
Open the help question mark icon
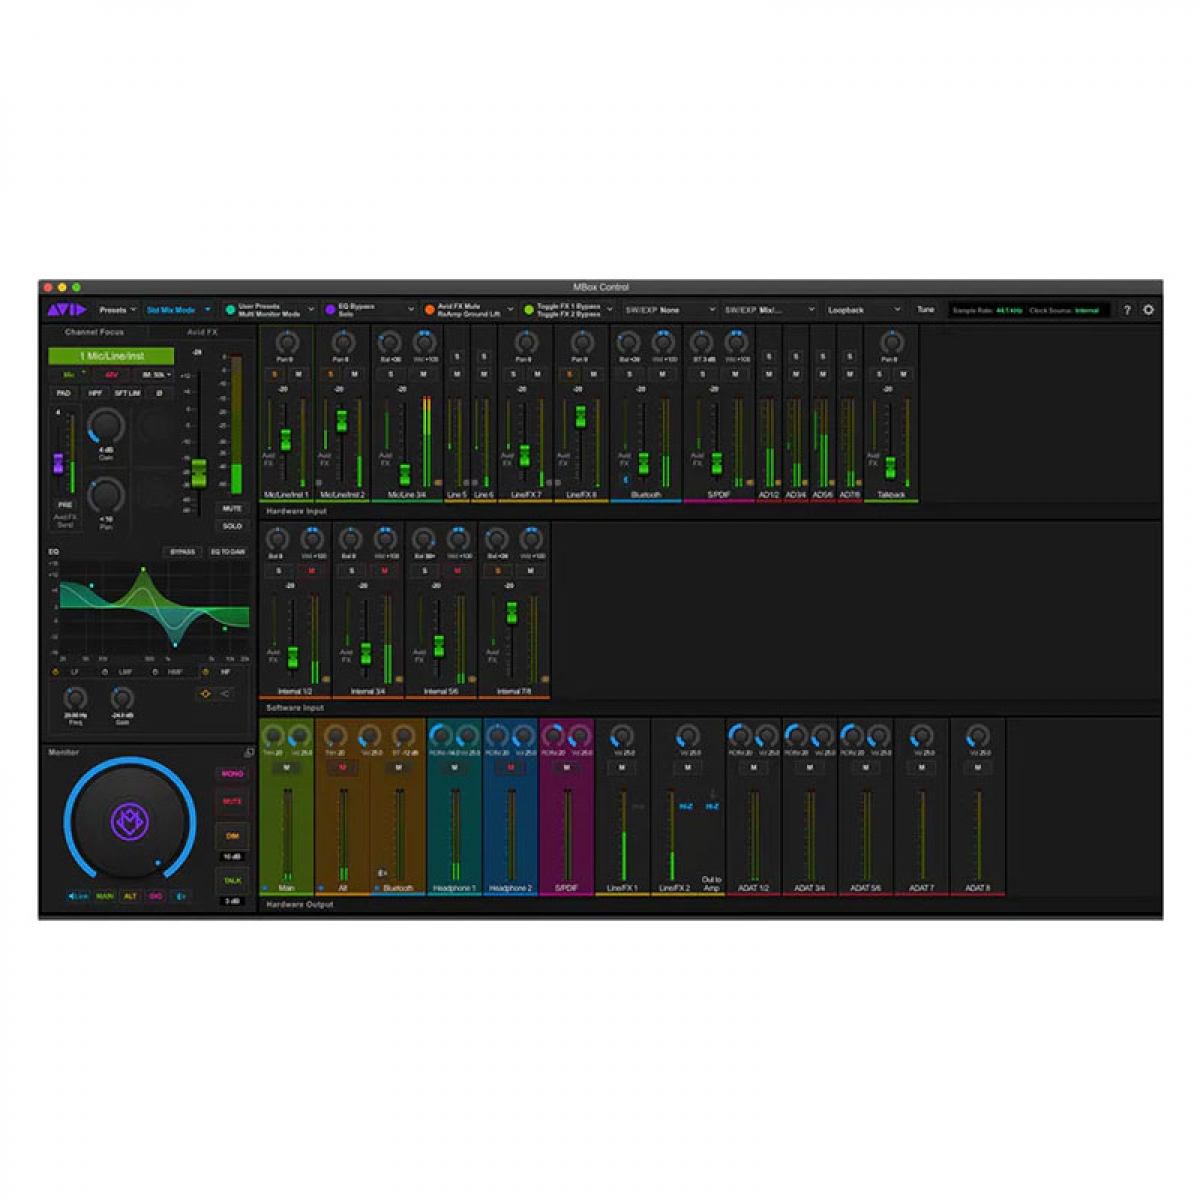[x=1127, y=310]
